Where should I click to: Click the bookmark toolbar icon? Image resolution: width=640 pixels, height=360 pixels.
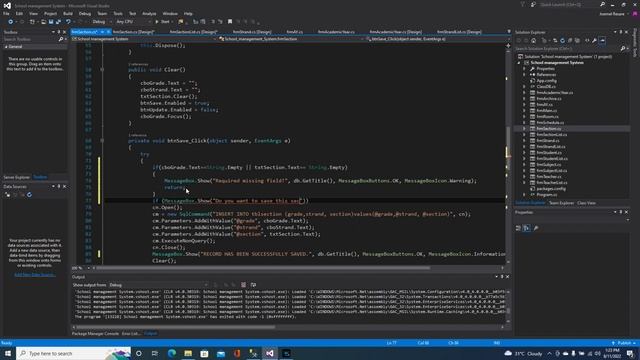click(x=230, y=22)
